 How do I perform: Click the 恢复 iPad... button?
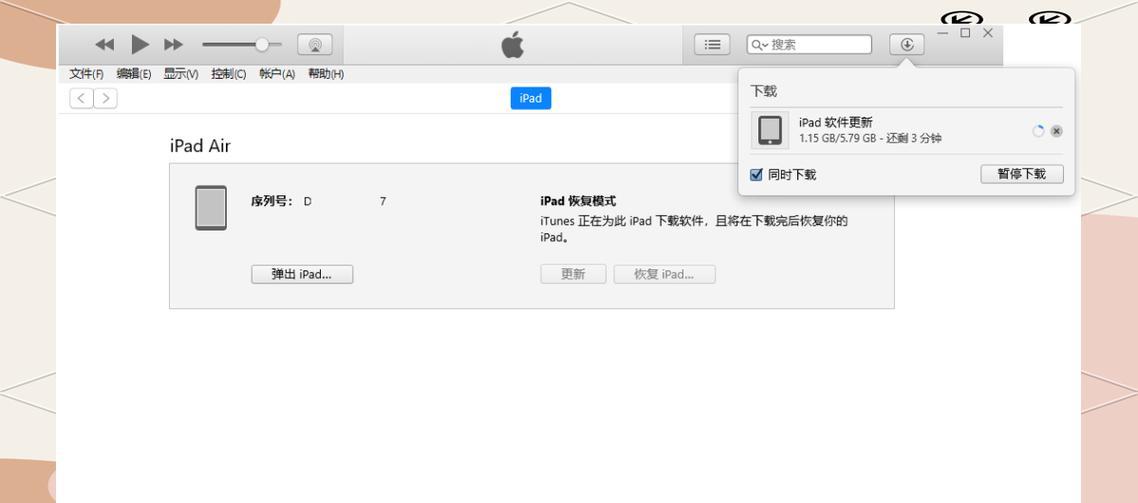click(x=664, y=274)
